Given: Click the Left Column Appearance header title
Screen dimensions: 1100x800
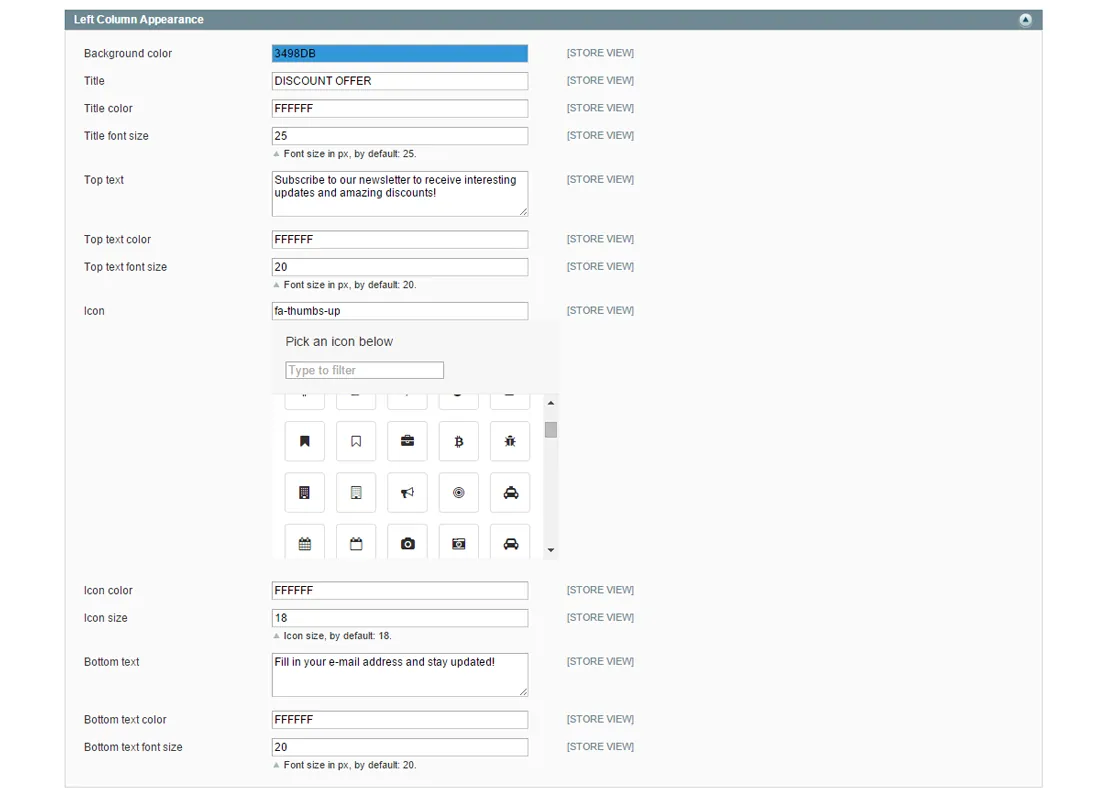Looking at the screenshot, I should click(x=139, y=20).
